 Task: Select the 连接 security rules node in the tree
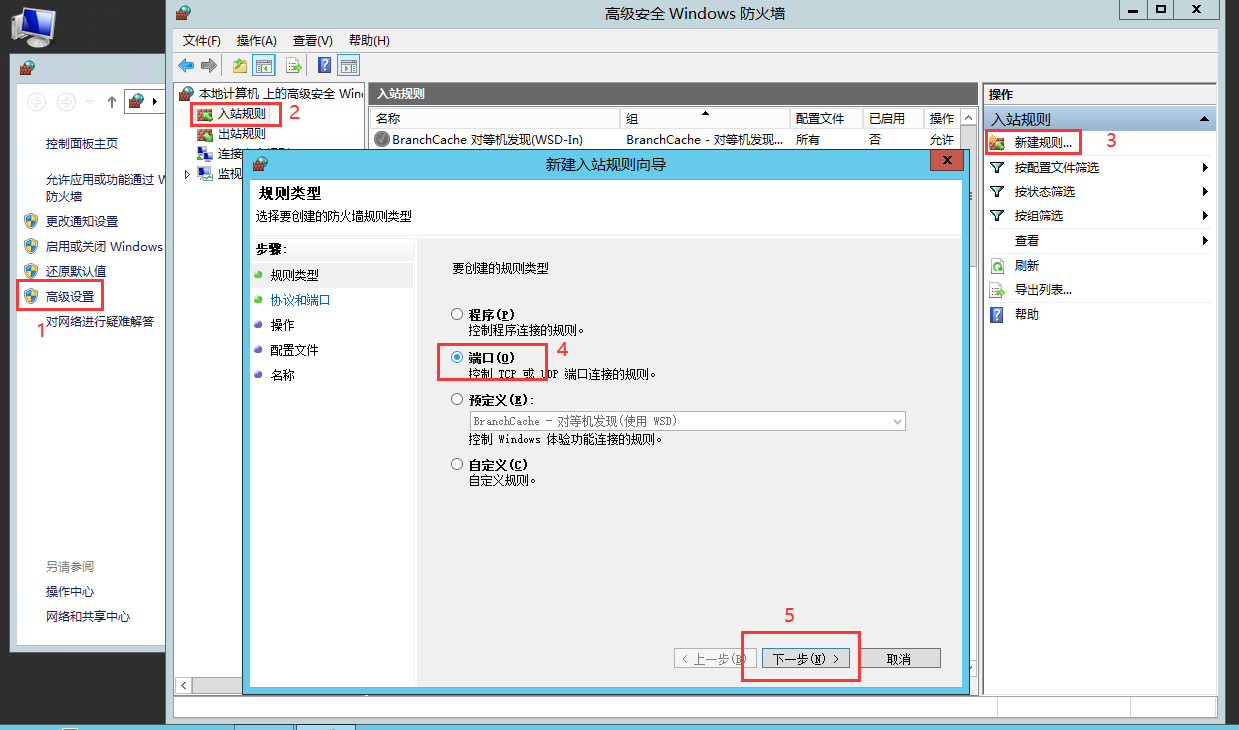pos(230,154)
